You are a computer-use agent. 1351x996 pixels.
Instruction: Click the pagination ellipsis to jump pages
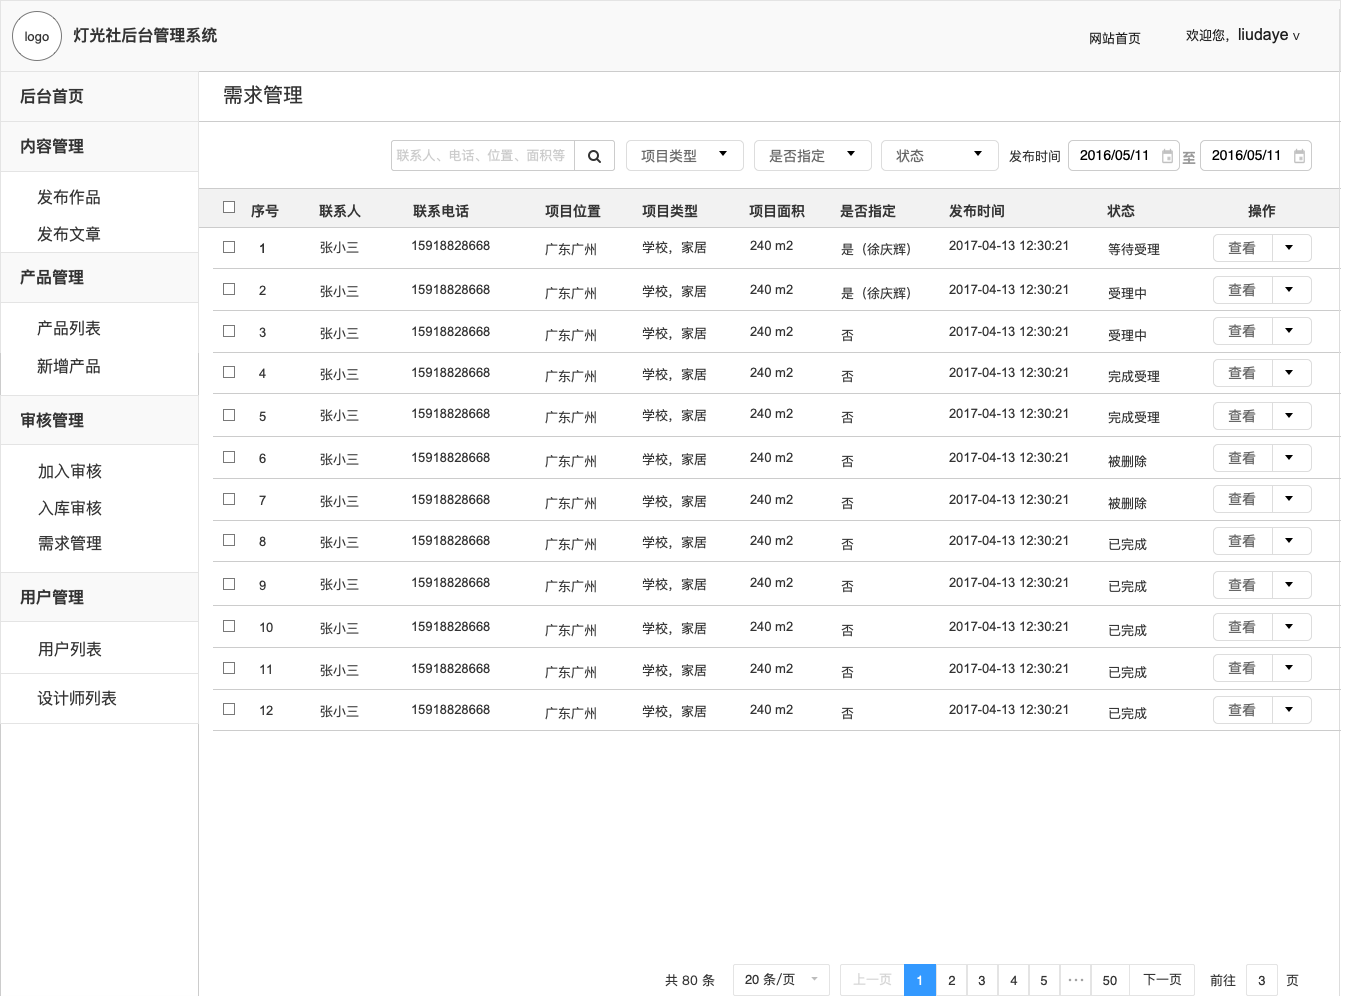pos(1076,980)
